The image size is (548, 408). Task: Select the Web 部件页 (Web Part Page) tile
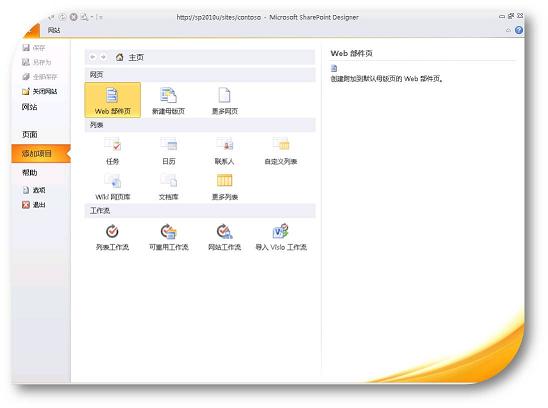tap(113, 100)
